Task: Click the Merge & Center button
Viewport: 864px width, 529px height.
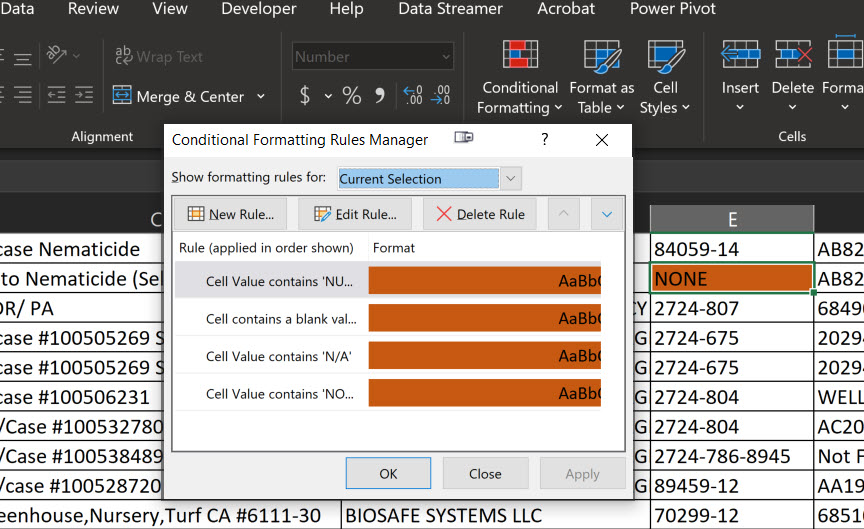Action: tap(178, 96)
